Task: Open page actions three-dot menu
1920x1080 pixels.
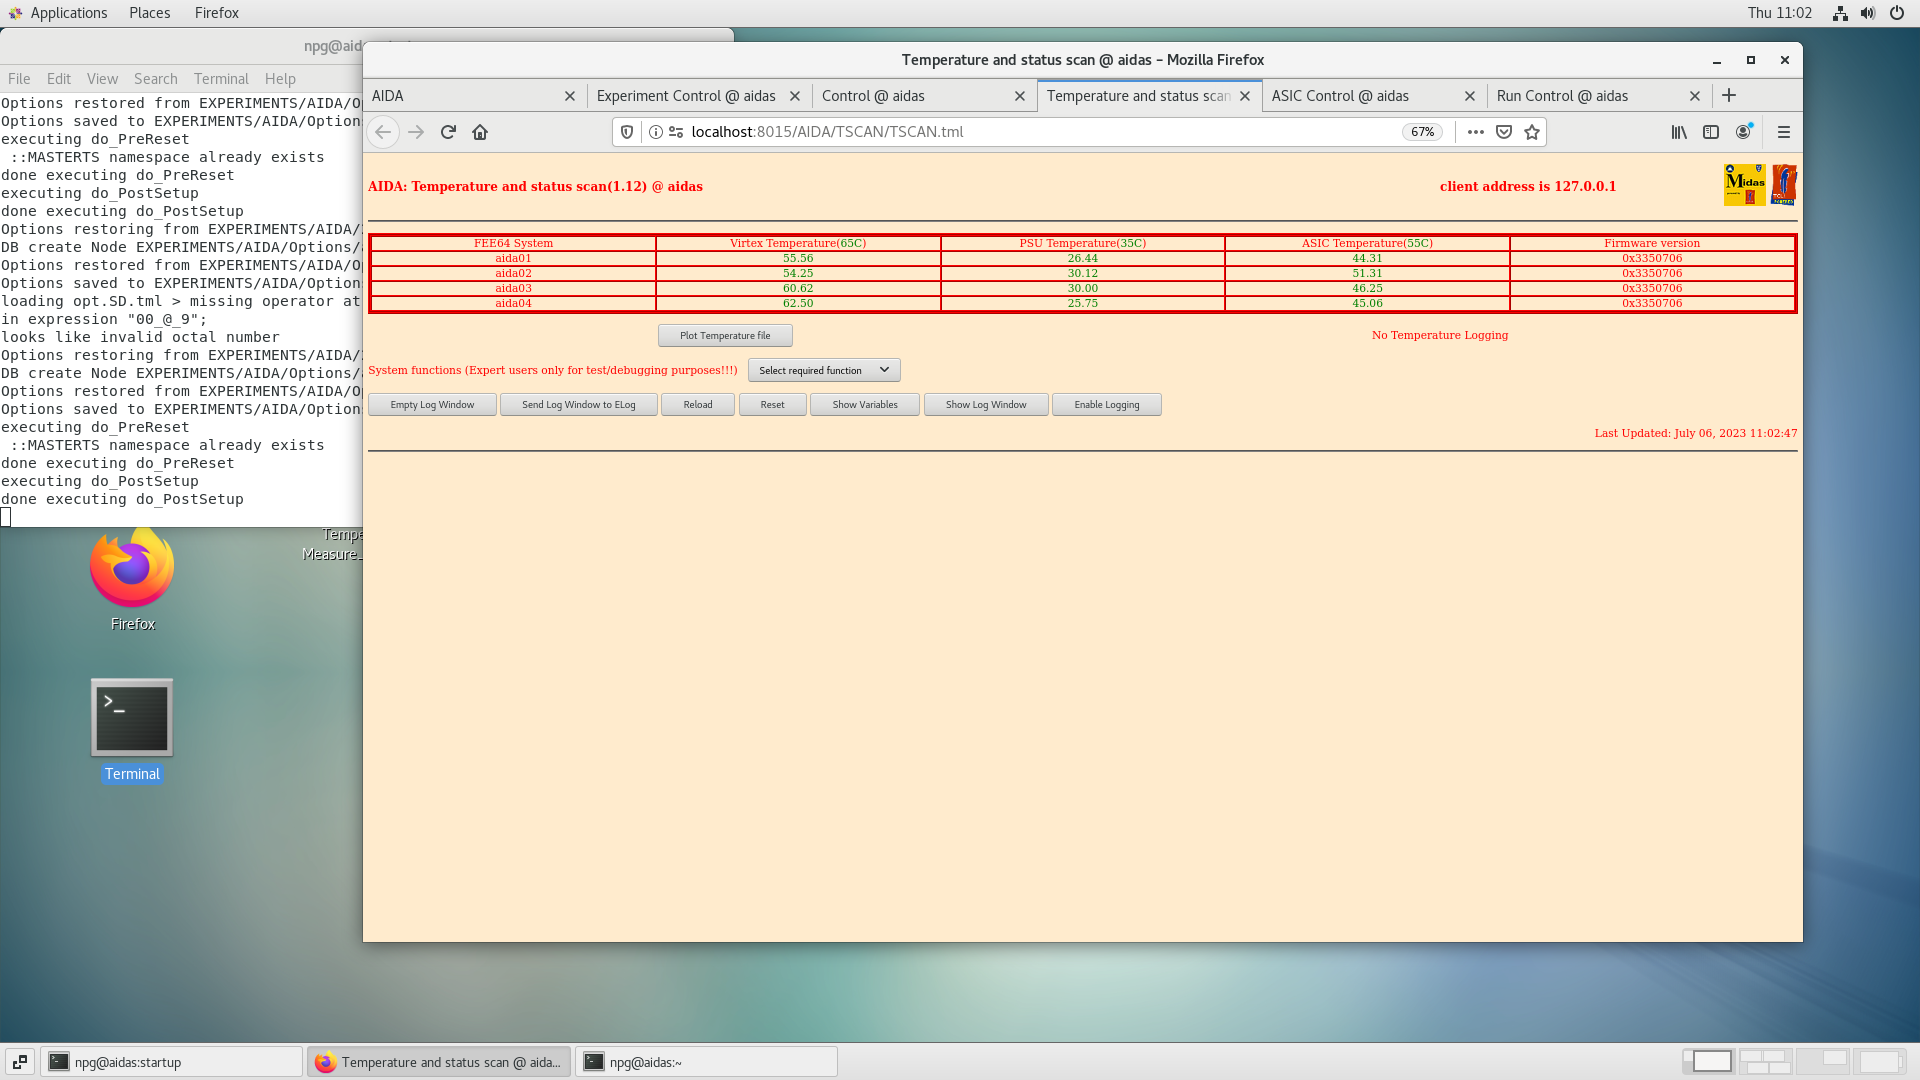Action: [x=1475, y=132]
